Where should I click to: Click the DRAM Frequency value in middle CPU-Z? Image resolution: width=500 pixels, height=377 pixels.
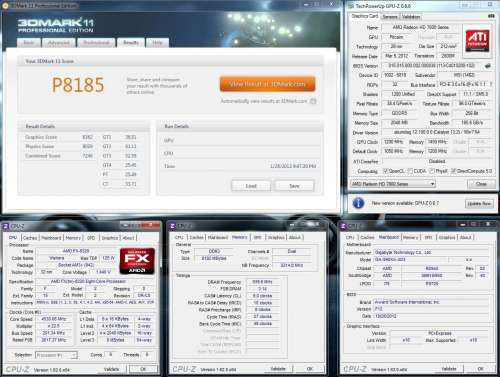pyautogui.click(x=262, y=282)
